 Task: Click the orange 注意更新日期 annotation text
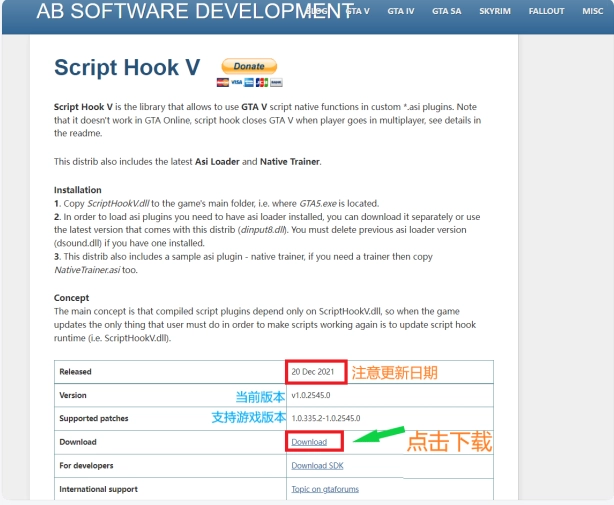394,371
